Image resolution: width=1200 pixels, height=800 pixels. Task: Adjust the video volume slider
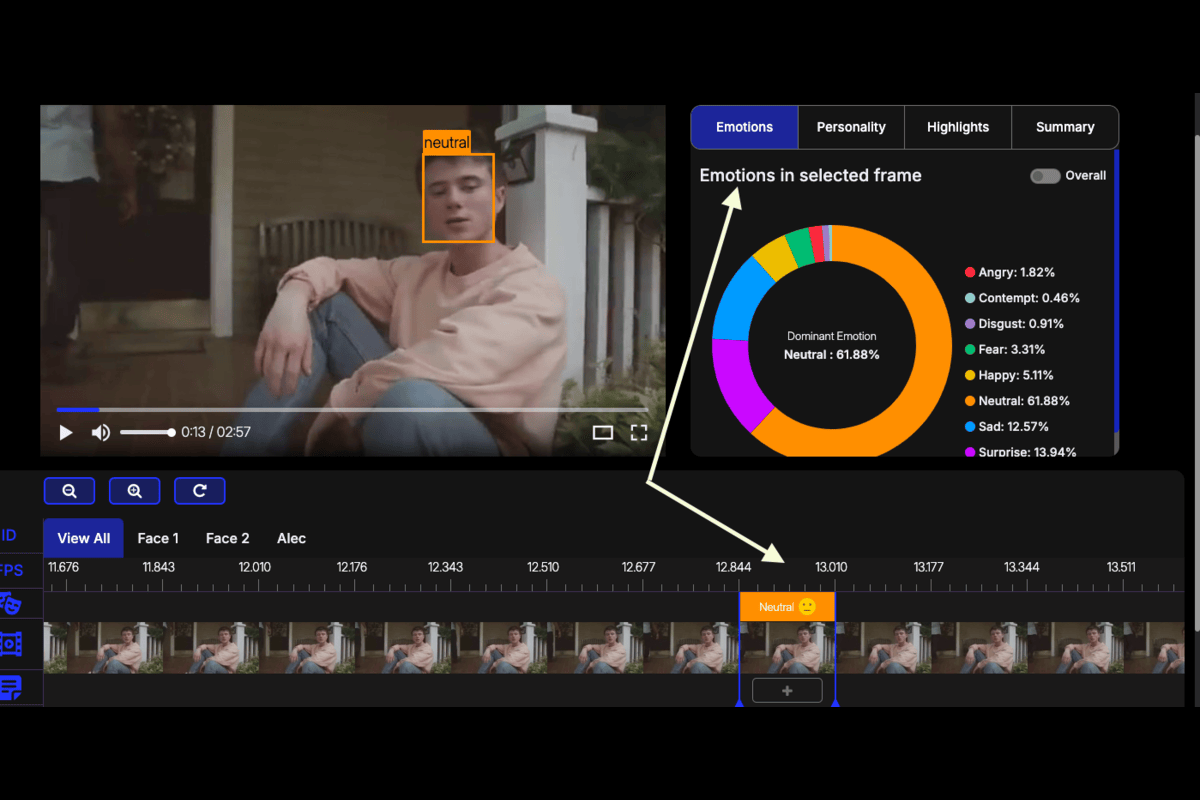(147, 433)
